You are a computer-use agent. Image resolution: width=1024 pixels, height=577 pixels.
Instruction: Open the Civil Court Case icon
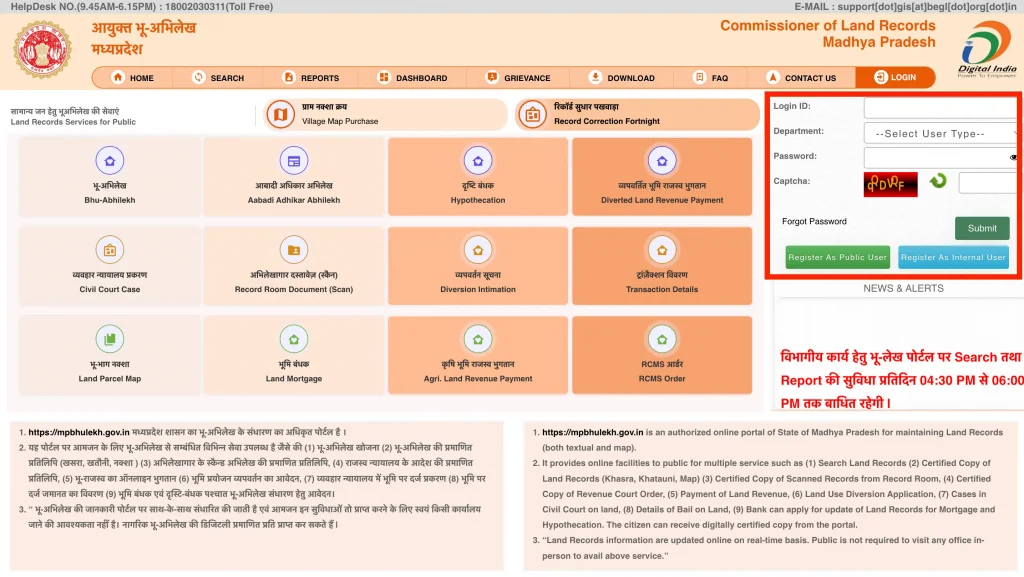click(110, 265)
